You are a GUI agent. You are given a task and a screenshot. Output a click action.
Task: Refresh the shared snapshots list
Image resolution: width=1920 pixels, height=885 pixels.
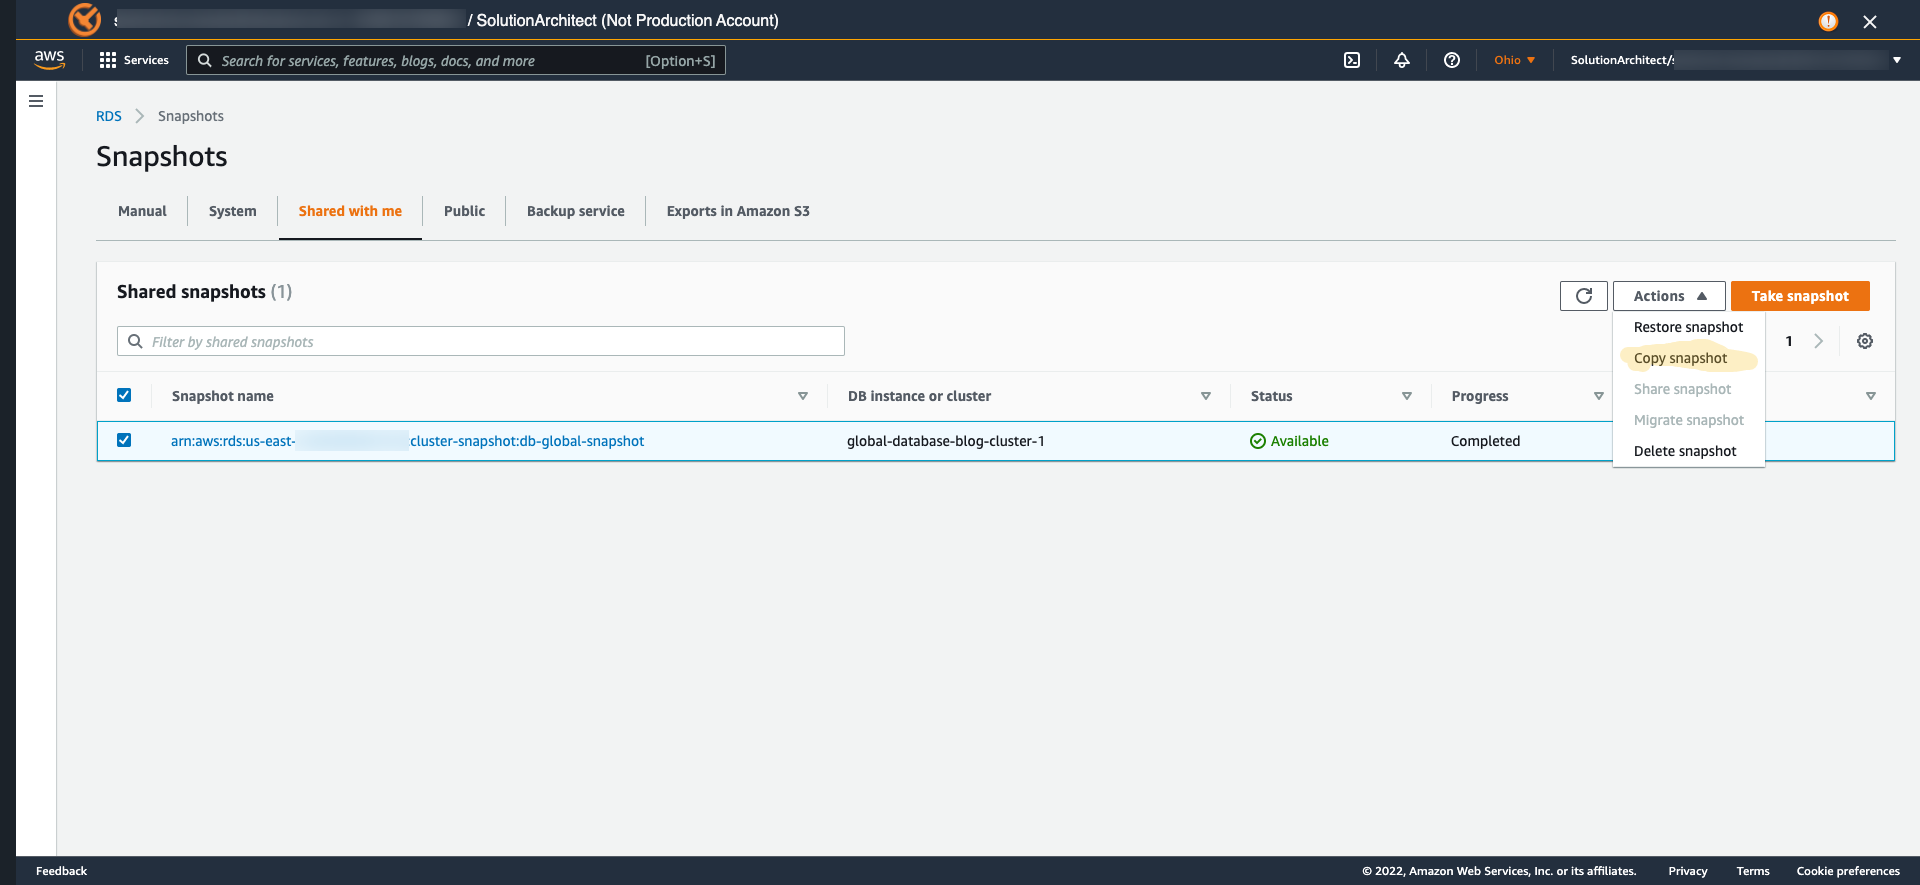[1584, 296]
